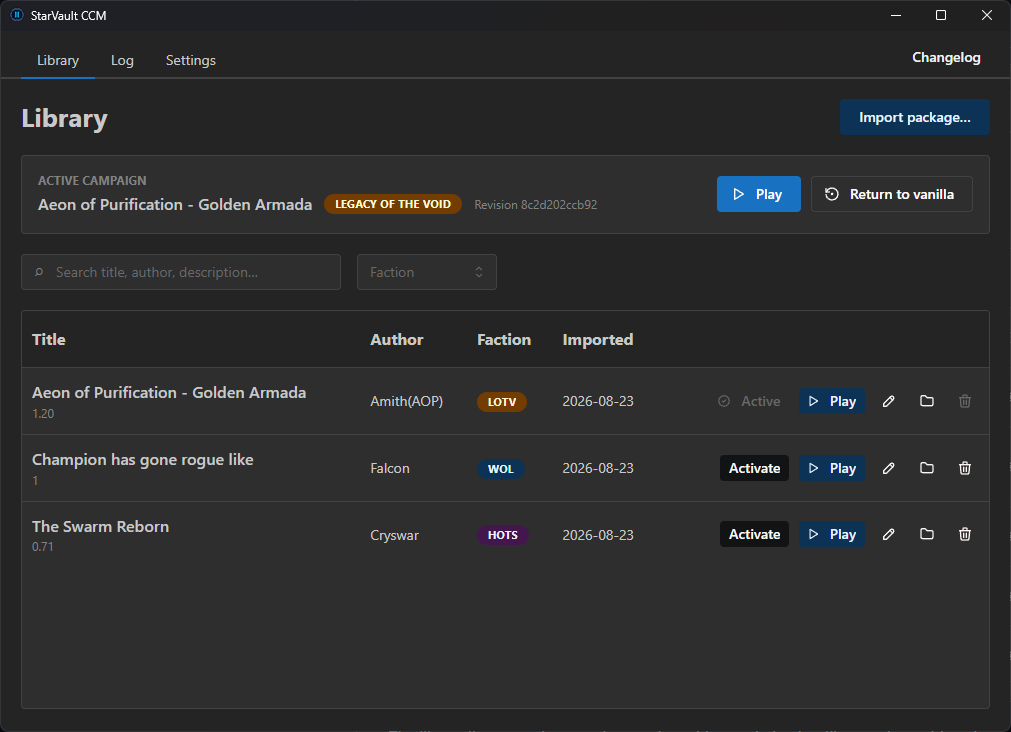The height and width of the screenshot is (732, 1011).
Task: Edit Champion has gone rogue like entry
Action: (x=888, y=468)
